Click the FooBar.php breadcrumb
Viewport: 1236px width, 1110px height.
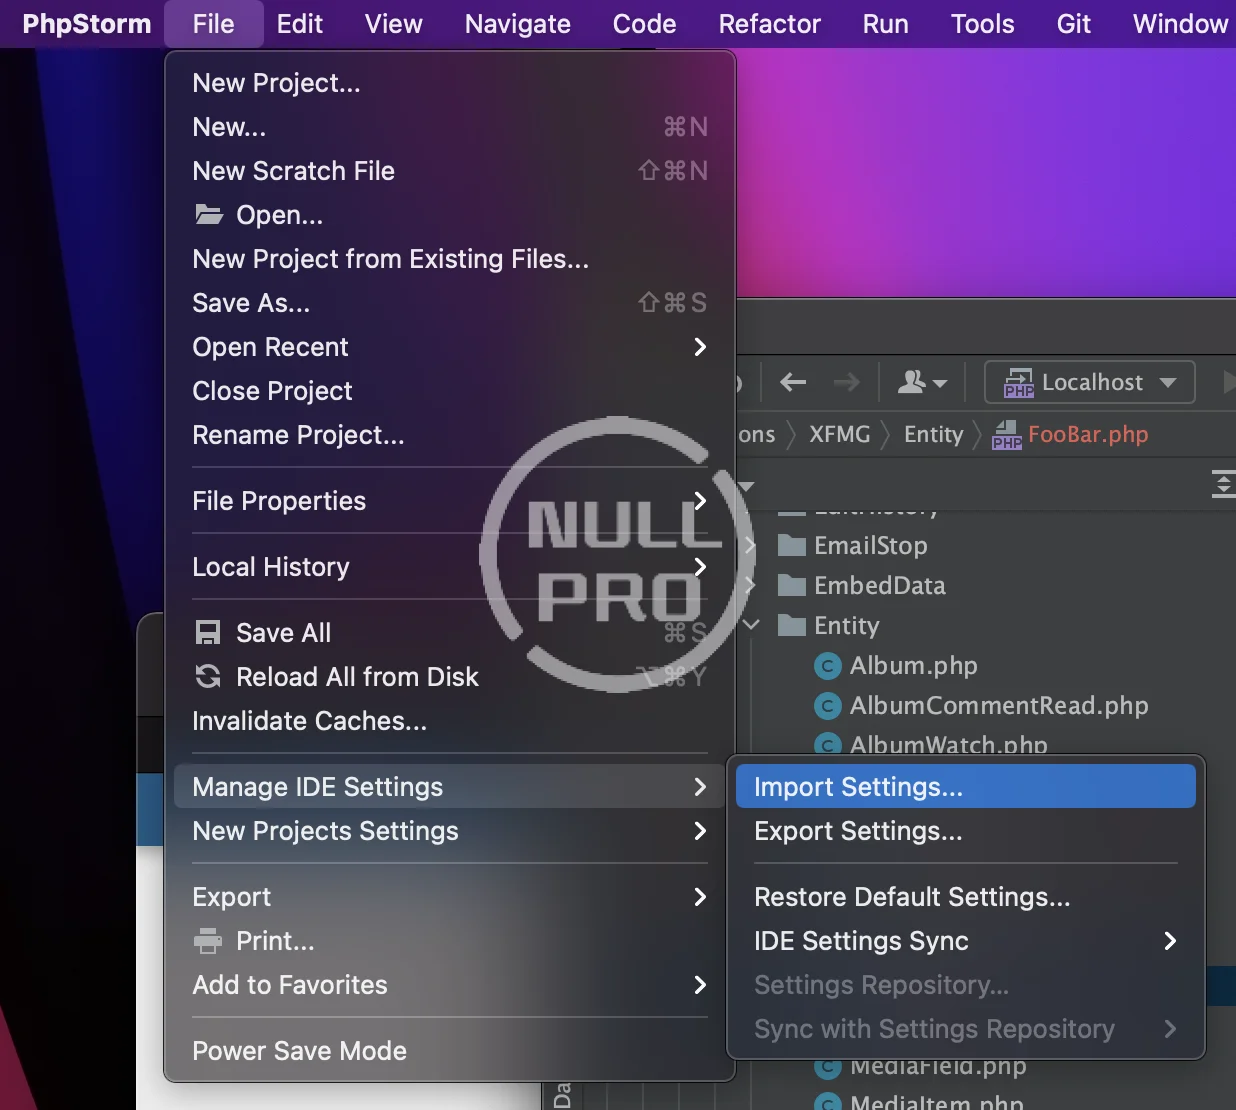1088,434
